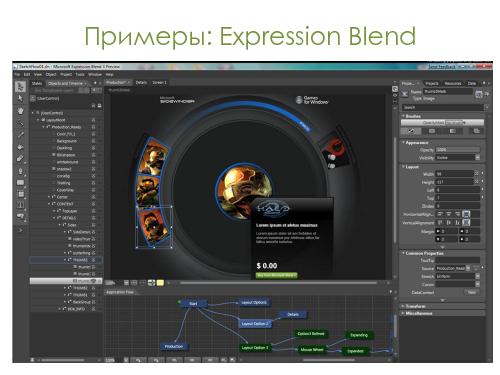The image size is (500, 375).
Task: Select the Pen tool
Action: coord(21,171)
